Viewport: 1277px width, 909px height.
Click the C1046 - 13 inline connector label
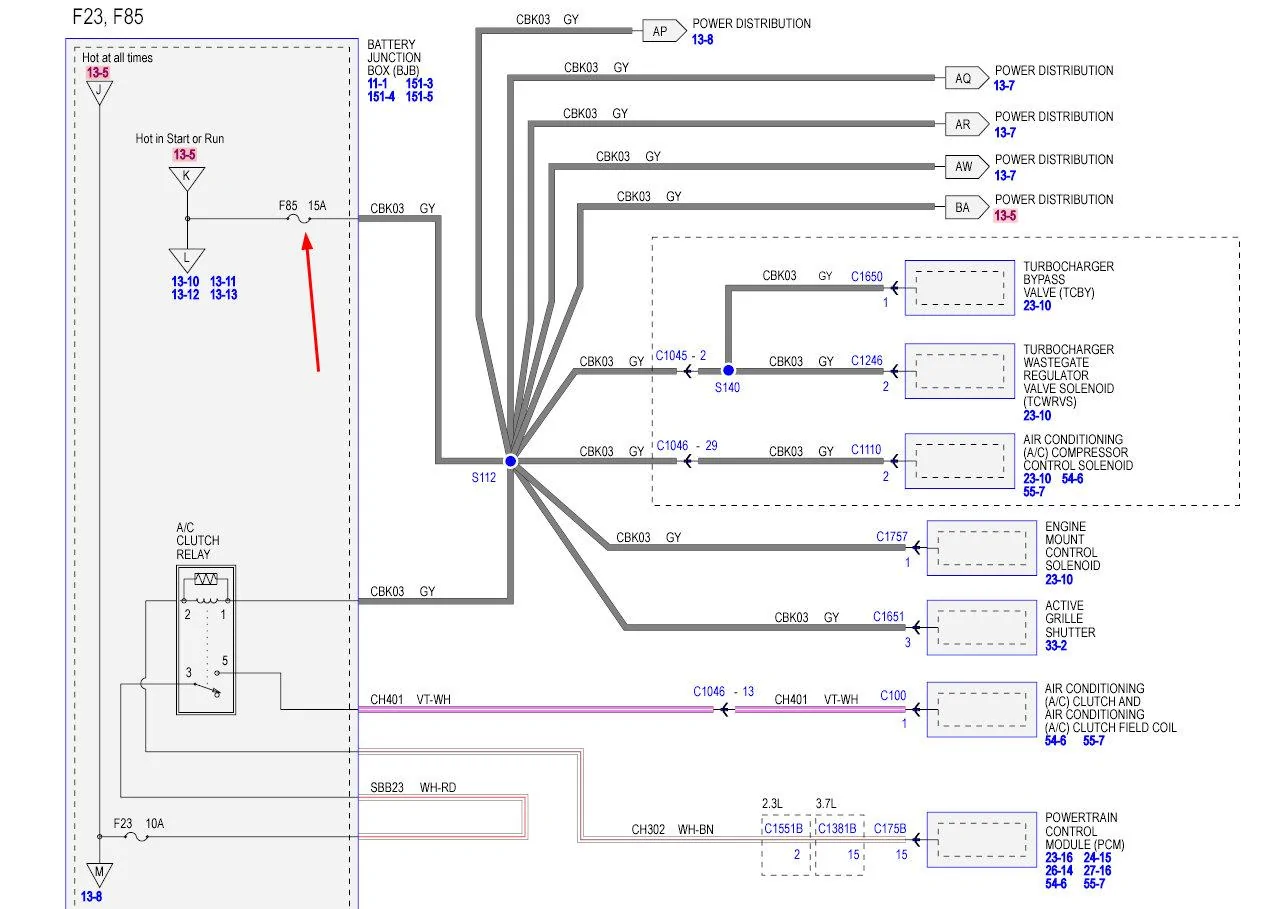[x=724, y=691]
